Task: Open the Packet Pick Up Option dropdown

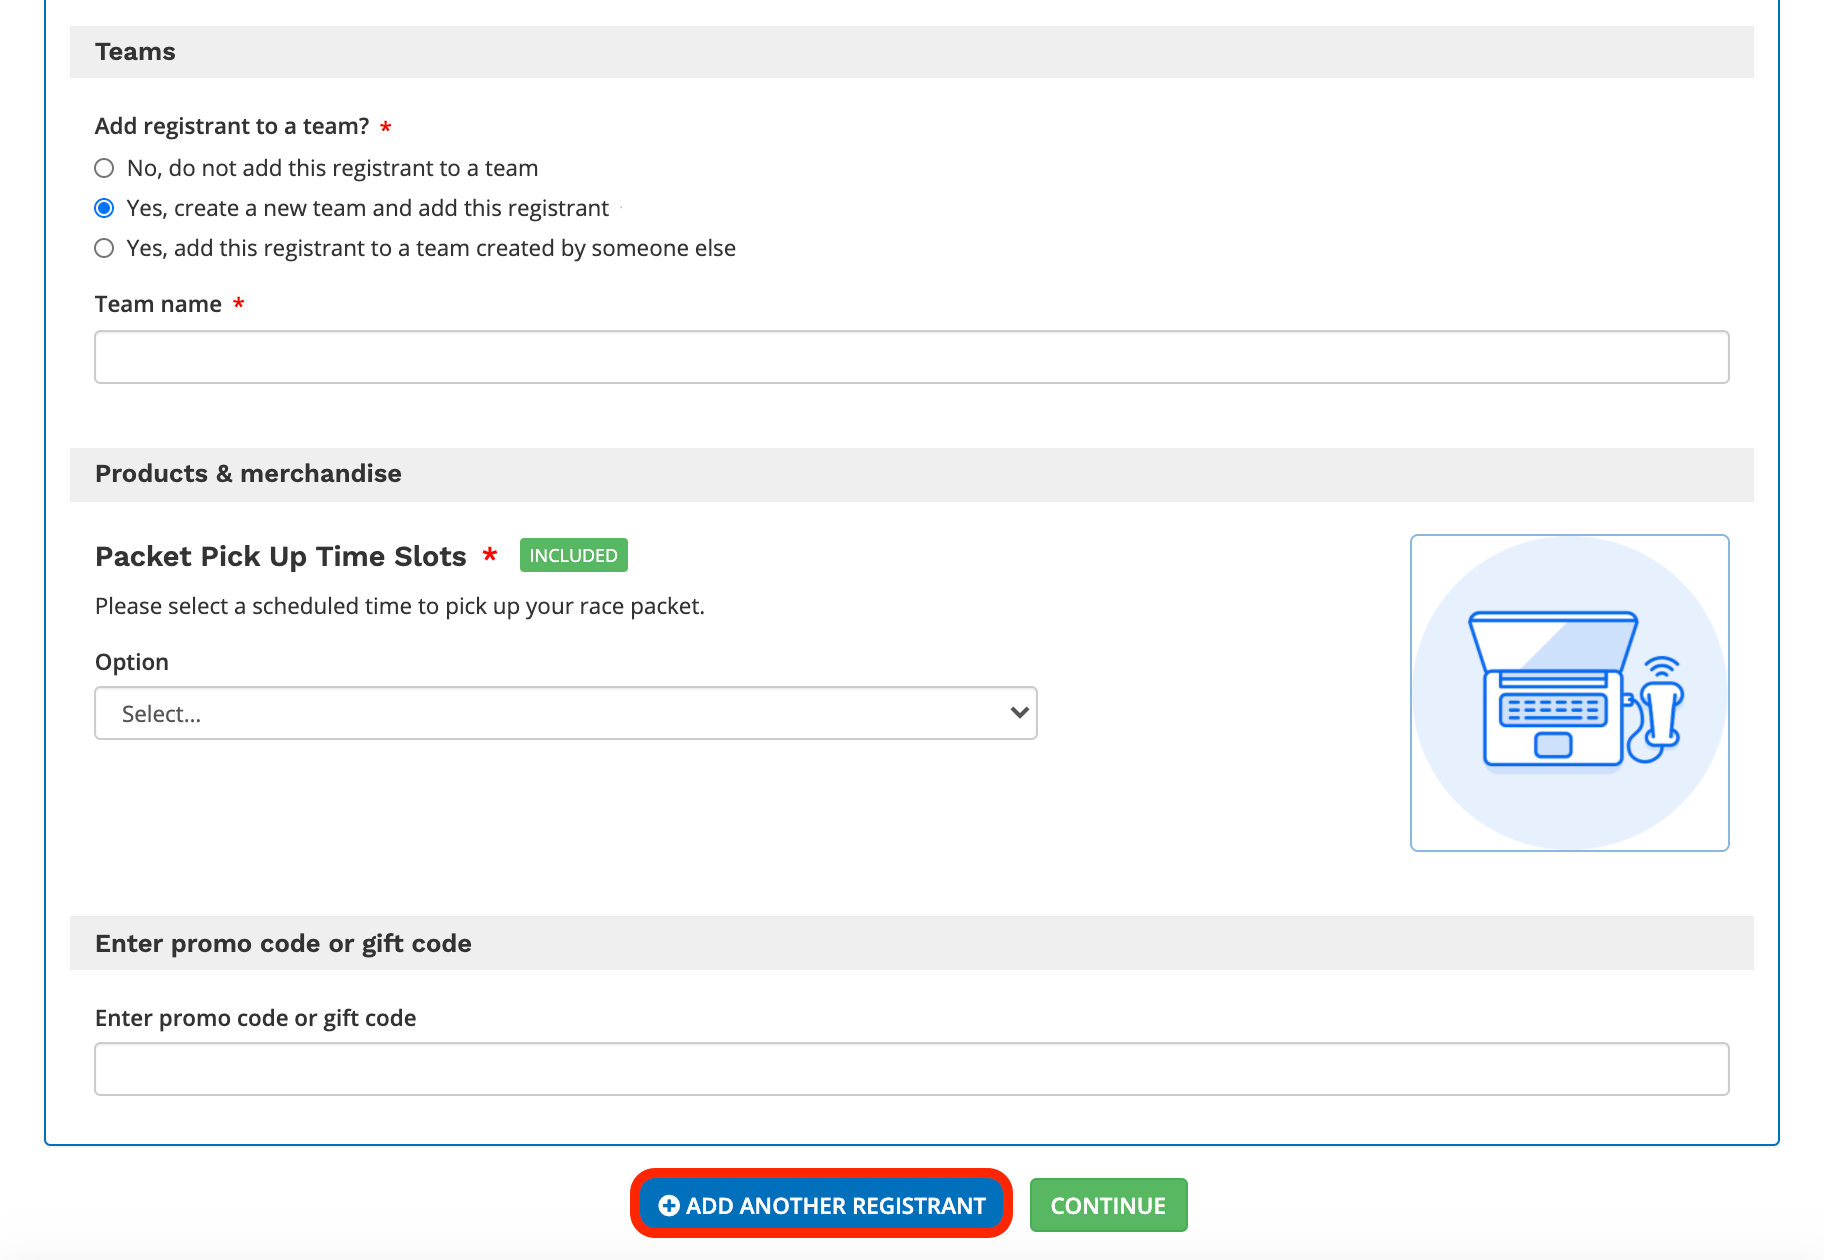Action: (x=565, y=713)
